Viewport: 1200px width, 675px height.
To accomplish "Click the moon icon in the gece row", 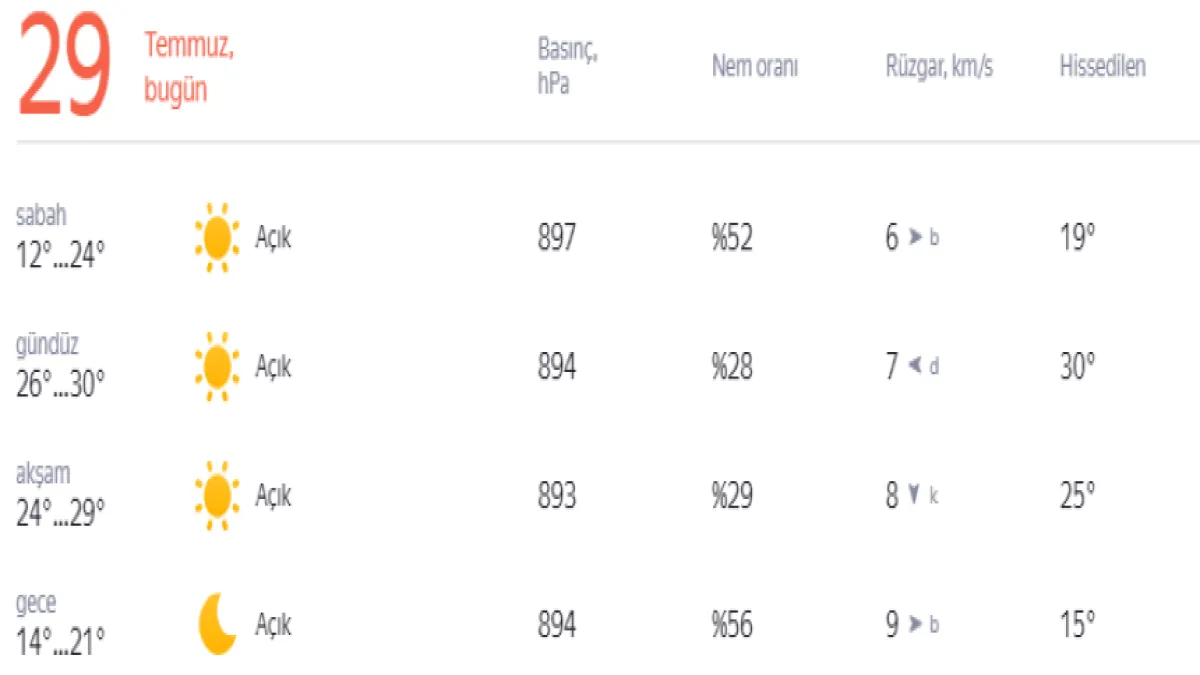I will pos(216,624).
